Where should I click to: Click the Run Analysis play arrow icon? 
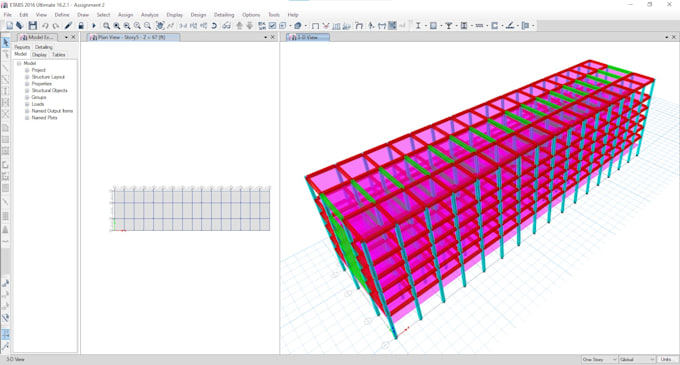click(x=94, y=26)
